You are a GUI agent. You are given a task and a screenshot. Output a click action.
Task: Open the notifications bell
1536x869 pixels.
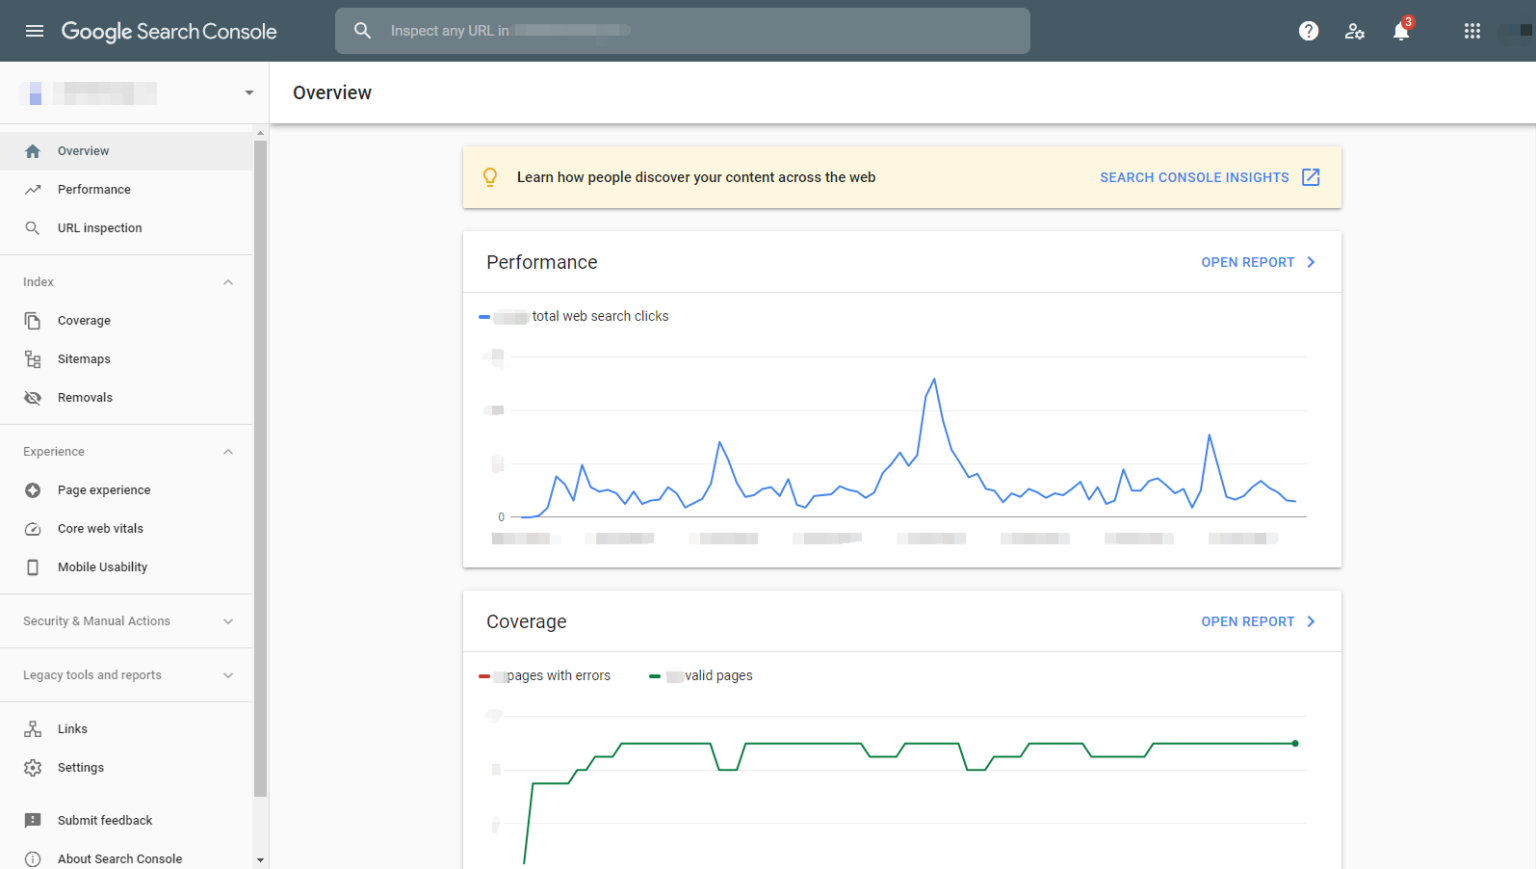click(x=1401, y=32)
